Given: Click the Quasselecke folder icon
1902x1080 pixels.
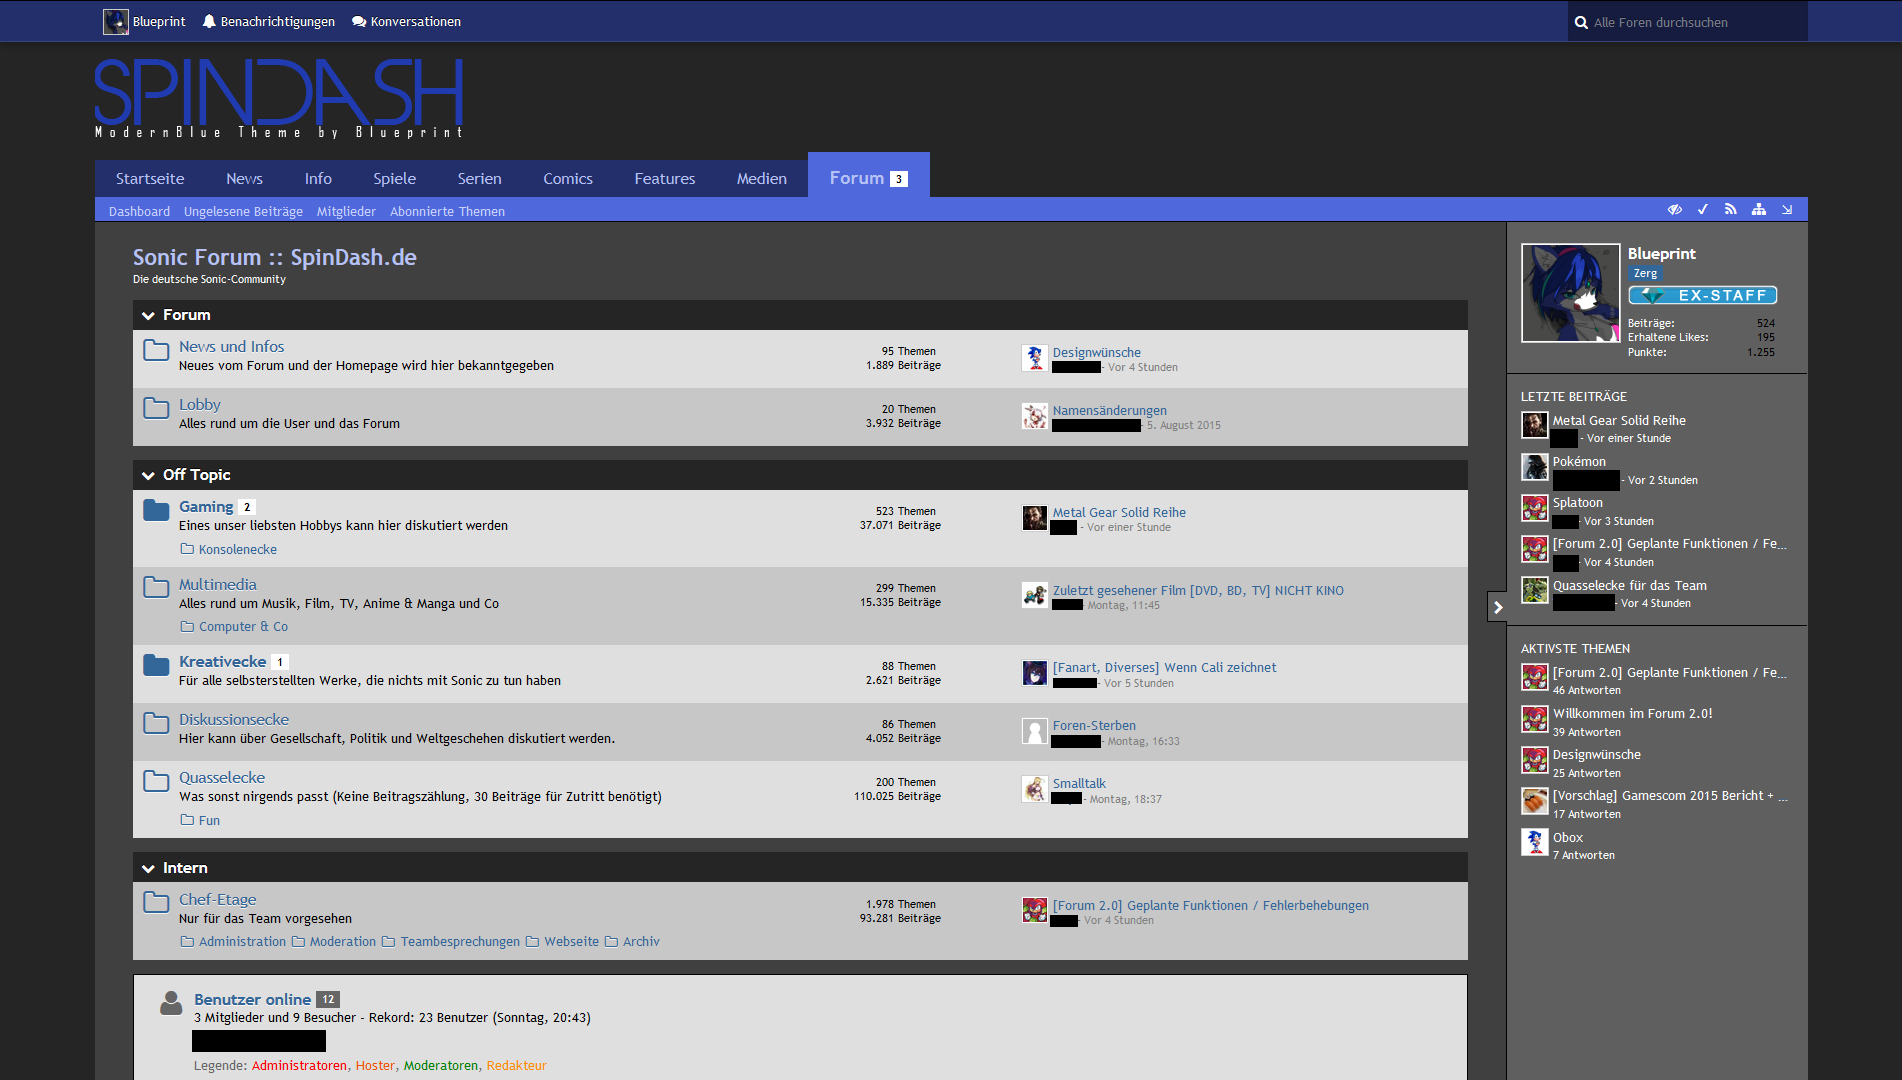Looking at the screenshot, I should (x=156, y=781).
